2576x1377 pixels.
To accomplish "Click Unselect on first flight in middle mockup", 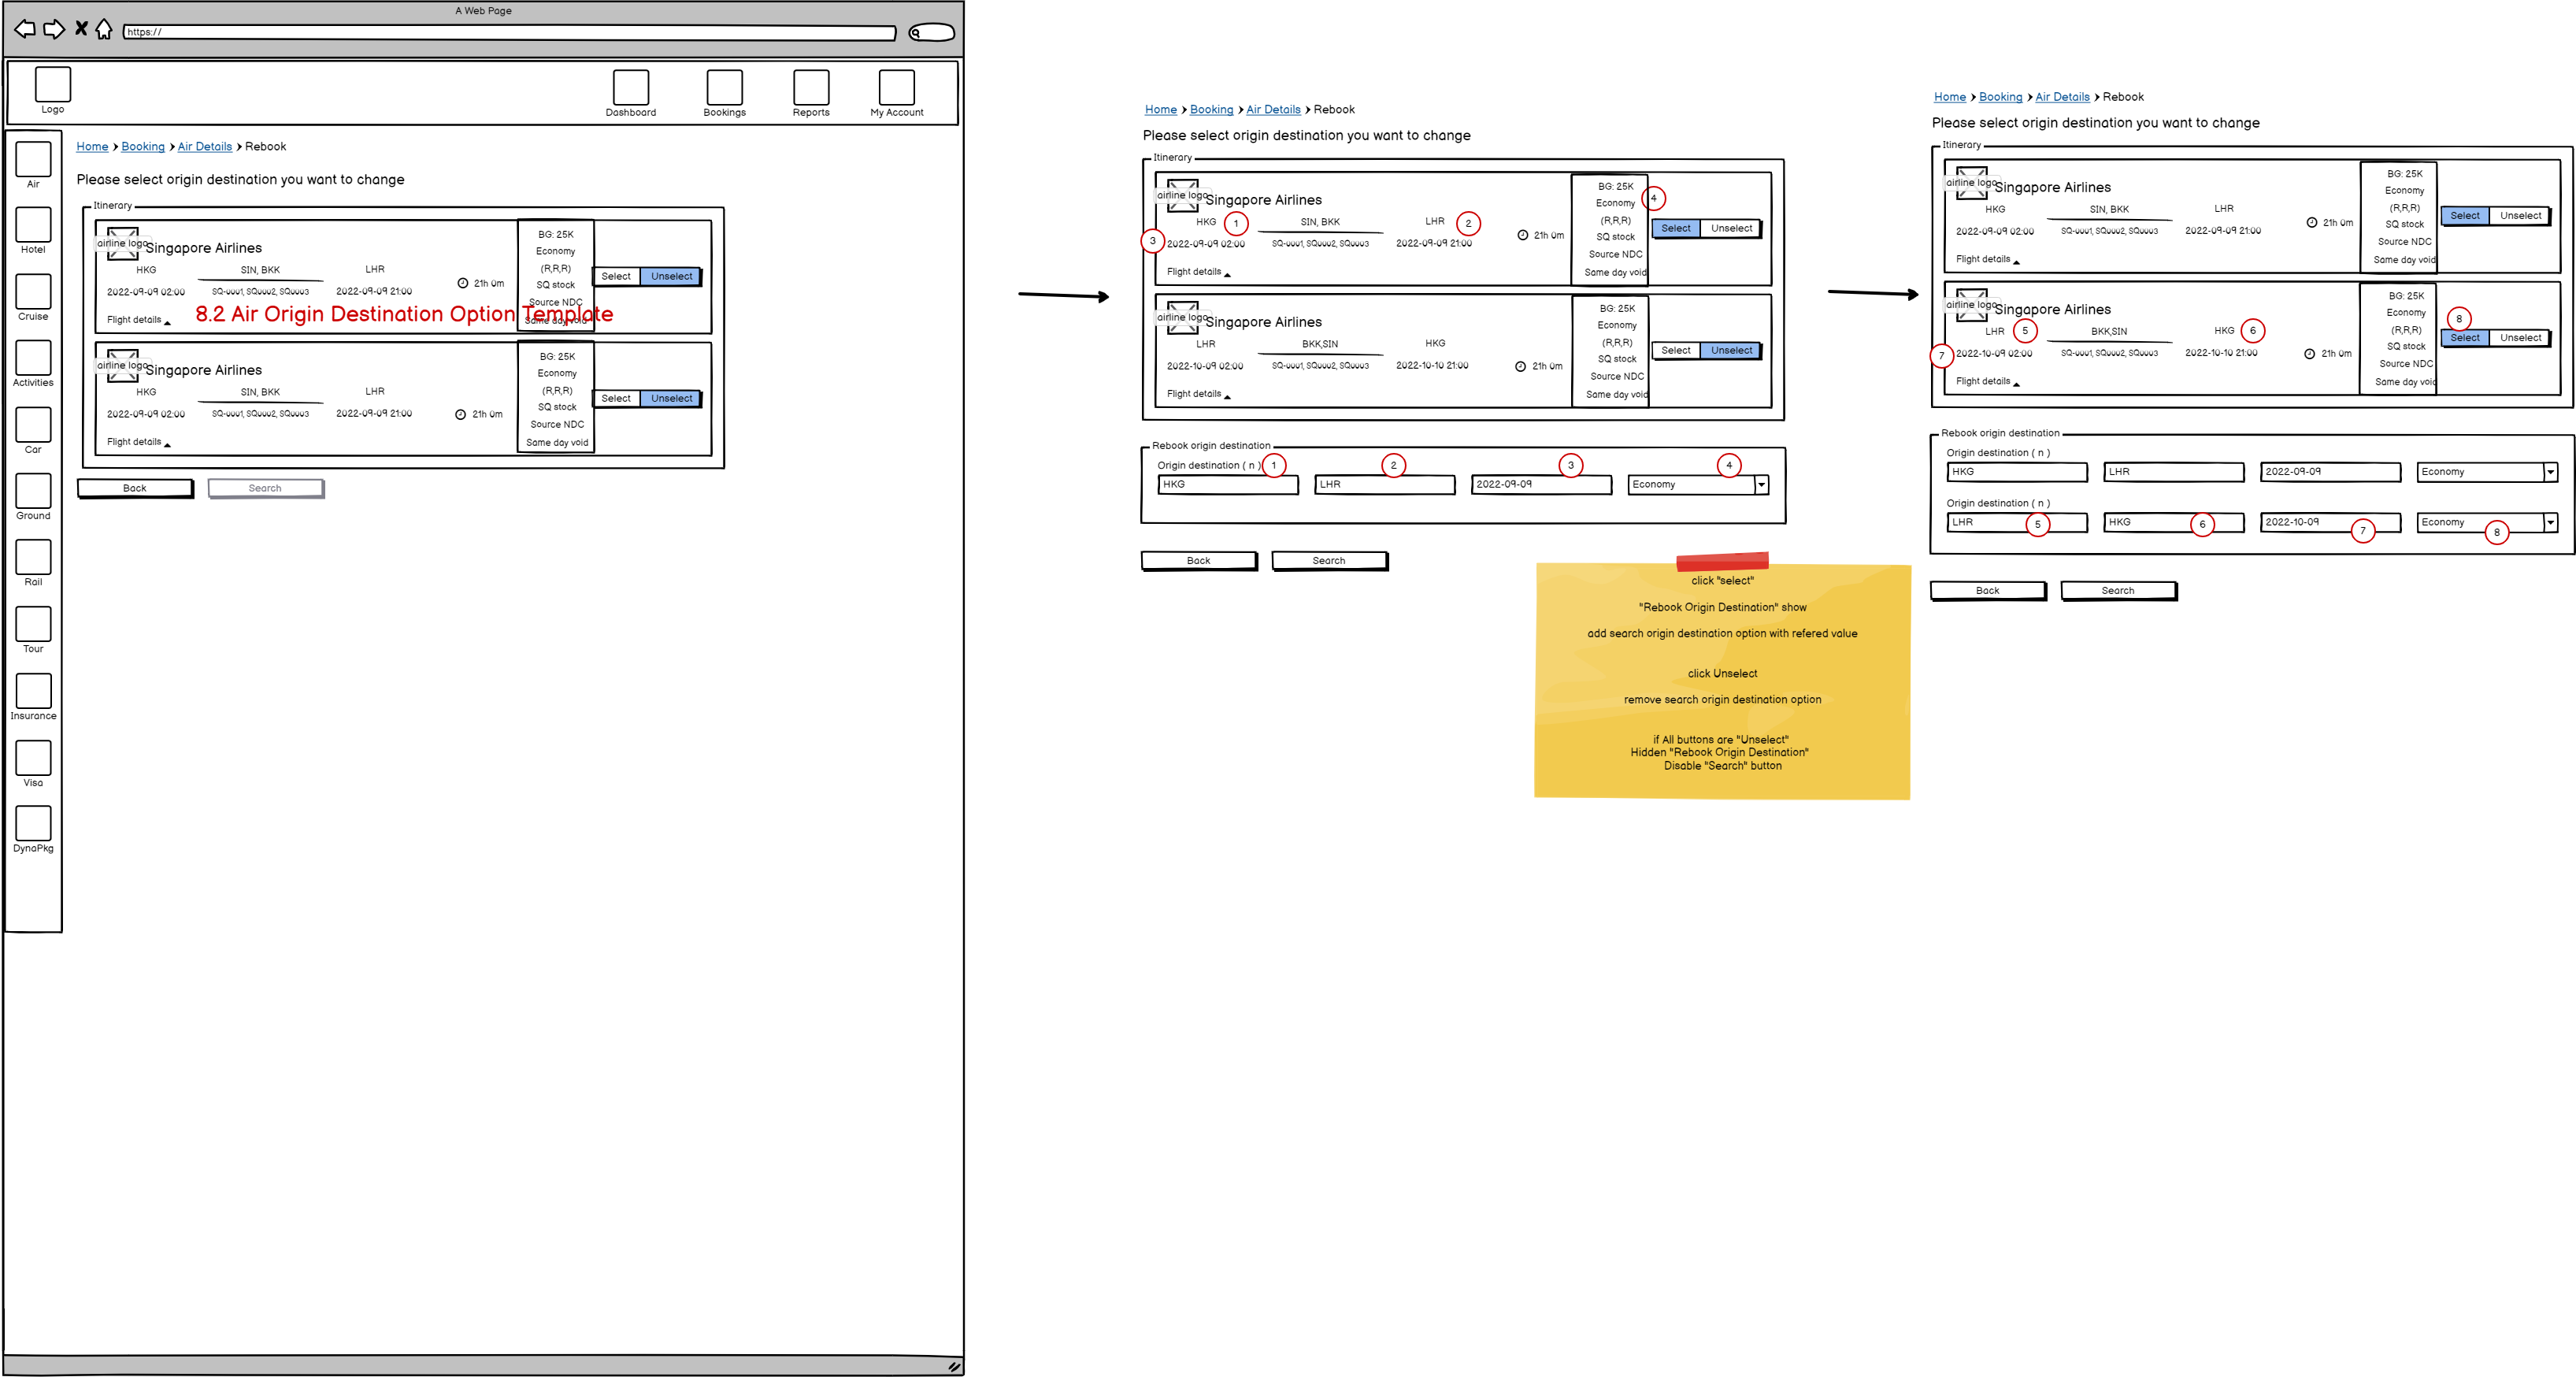I will [x=1731, y=229].
